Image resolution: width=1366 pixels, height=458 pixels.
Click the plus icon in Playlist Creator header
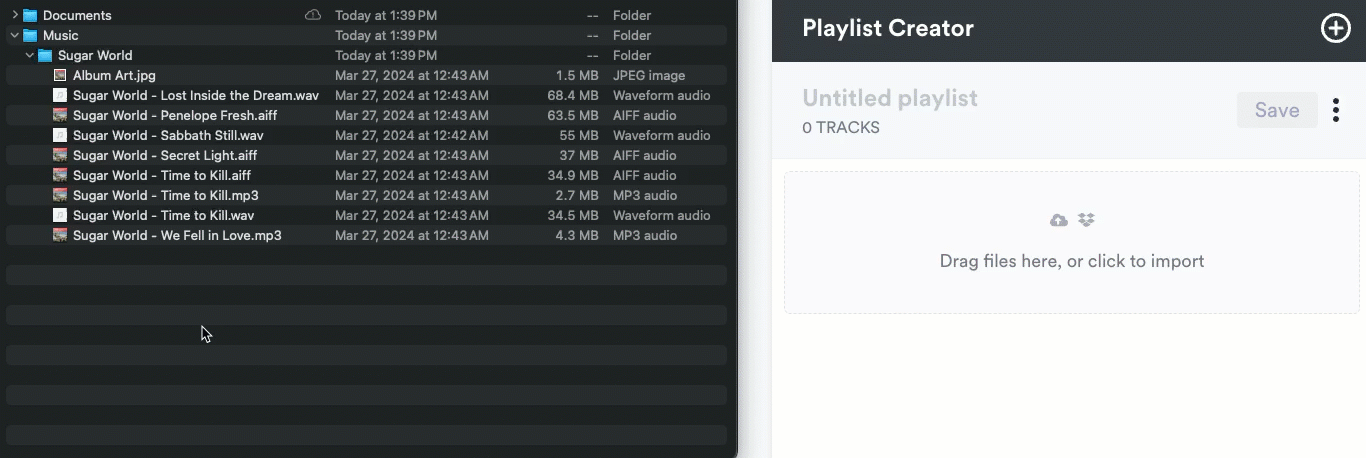pos(1336,28)
